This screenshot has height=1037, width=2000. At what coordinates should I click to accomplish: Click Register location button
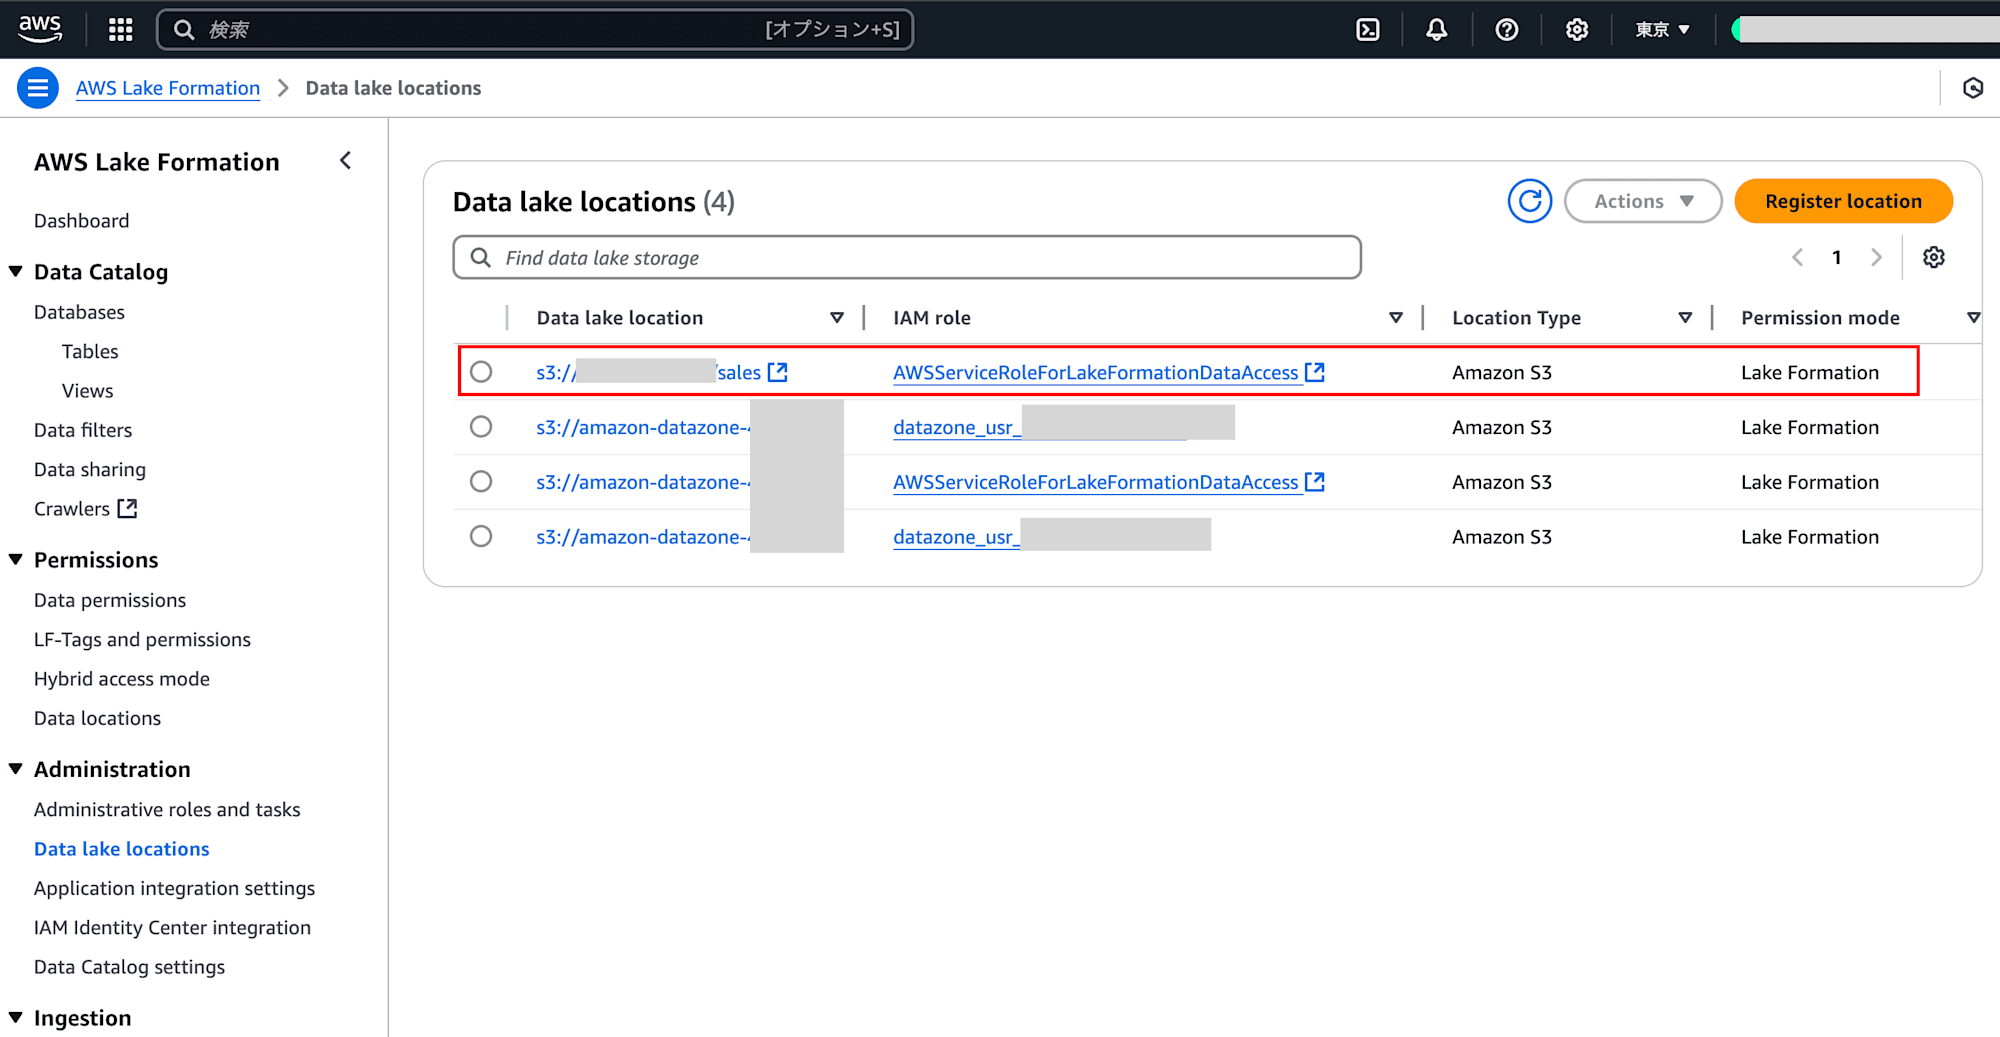point(1843,201)
